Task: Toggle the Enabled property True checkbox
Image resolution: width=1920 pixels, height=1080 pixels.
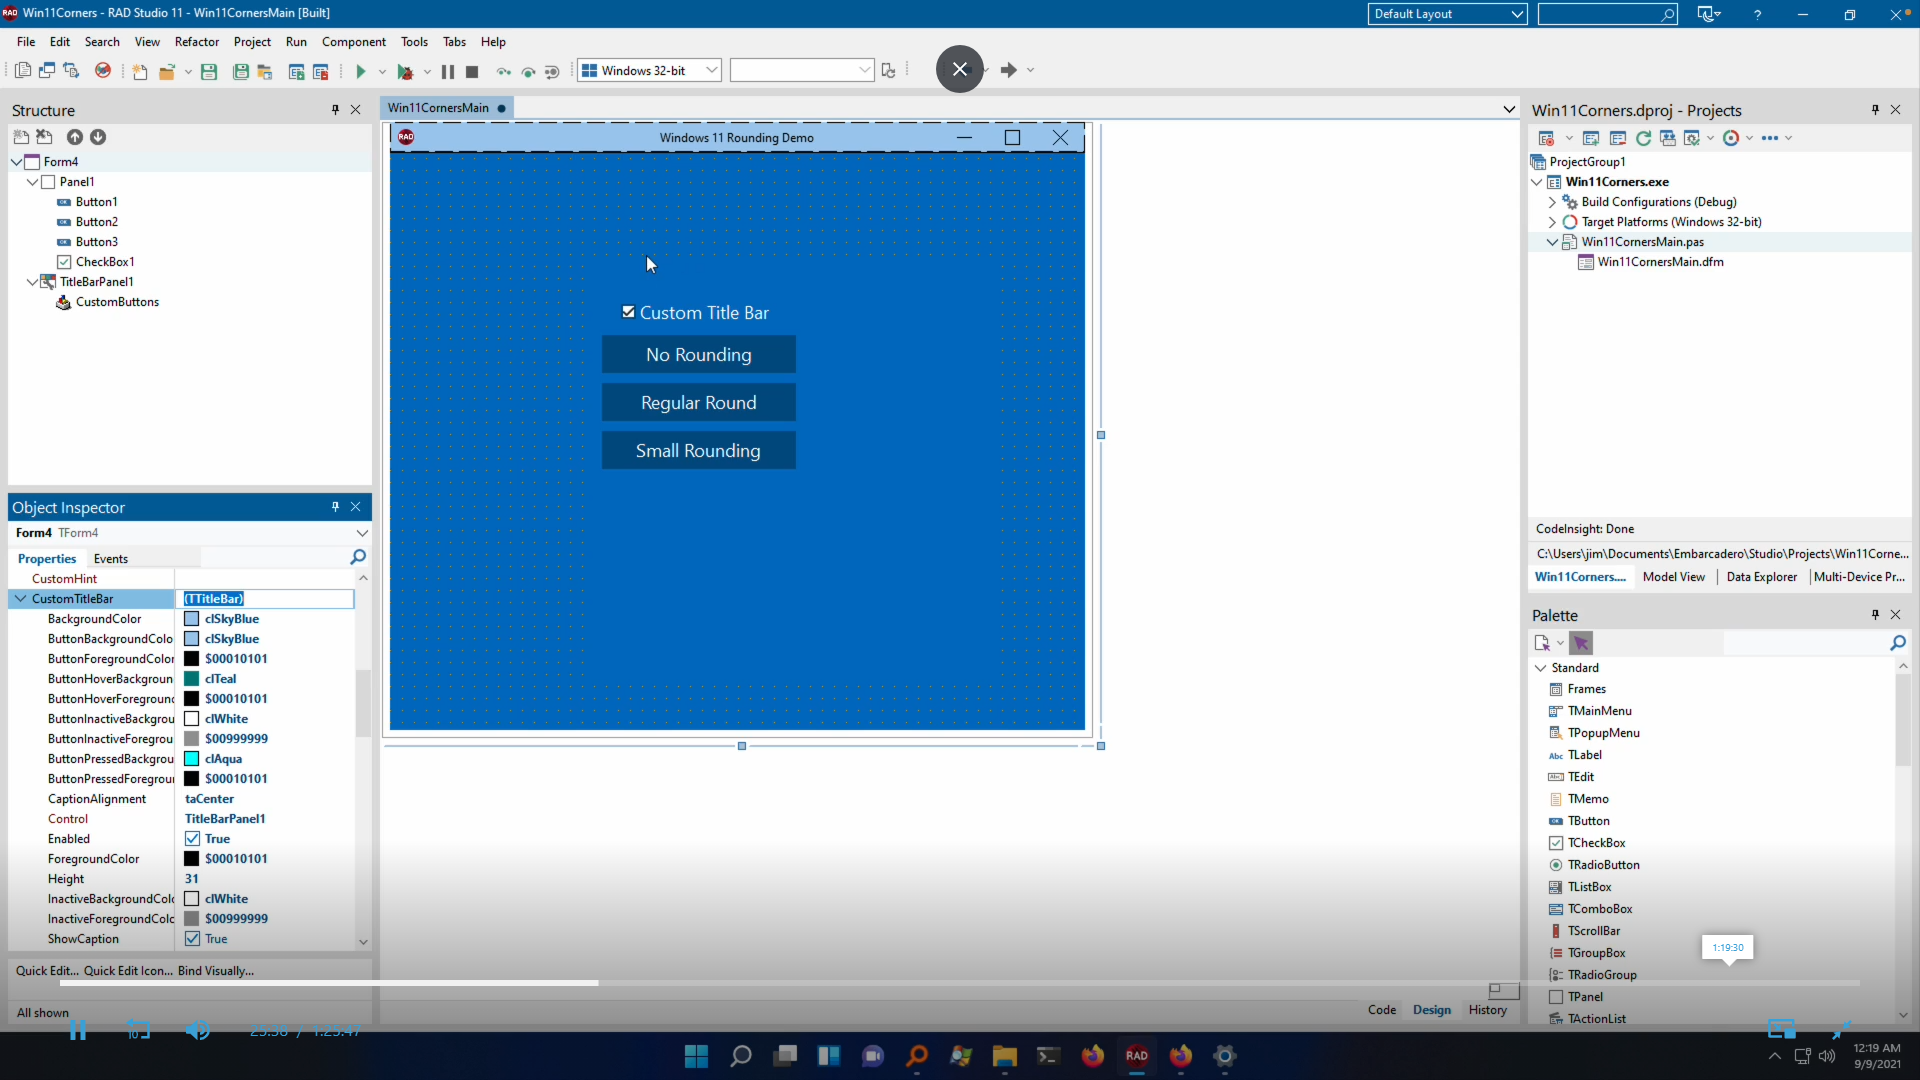Action: (x=193, y=839)
